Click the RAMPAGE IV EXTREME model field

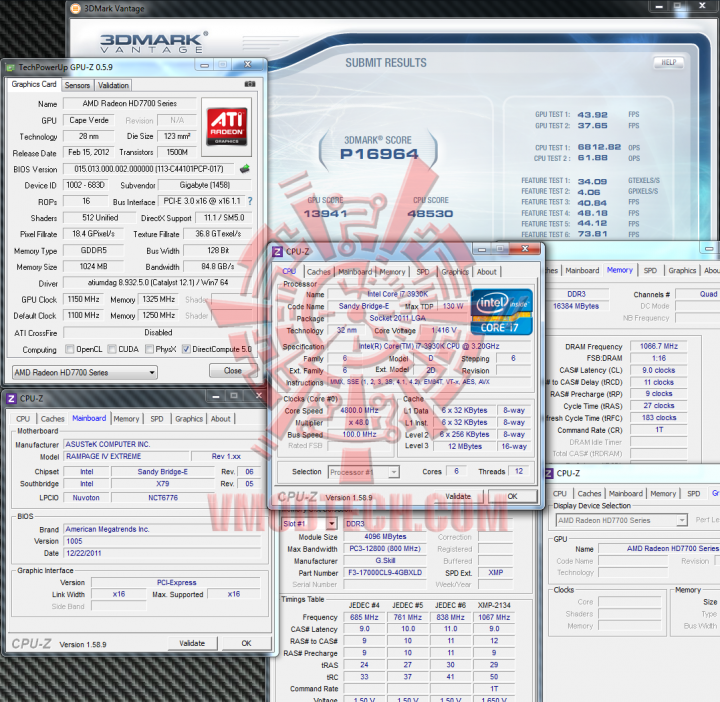pyautogui.click(x=126, y=456)
